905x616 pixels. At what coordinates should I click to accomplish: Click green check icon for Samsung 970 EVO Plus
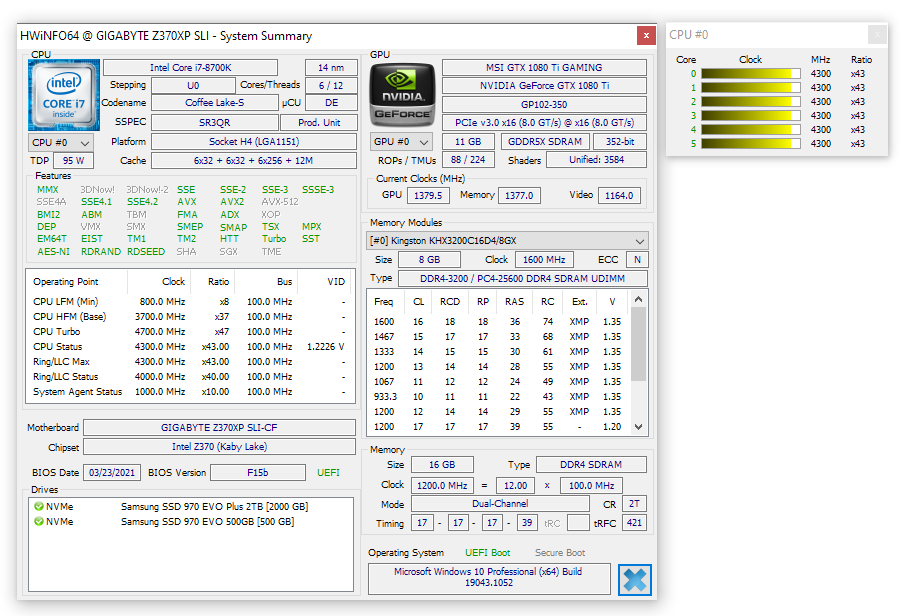click(x=39, y=506)
